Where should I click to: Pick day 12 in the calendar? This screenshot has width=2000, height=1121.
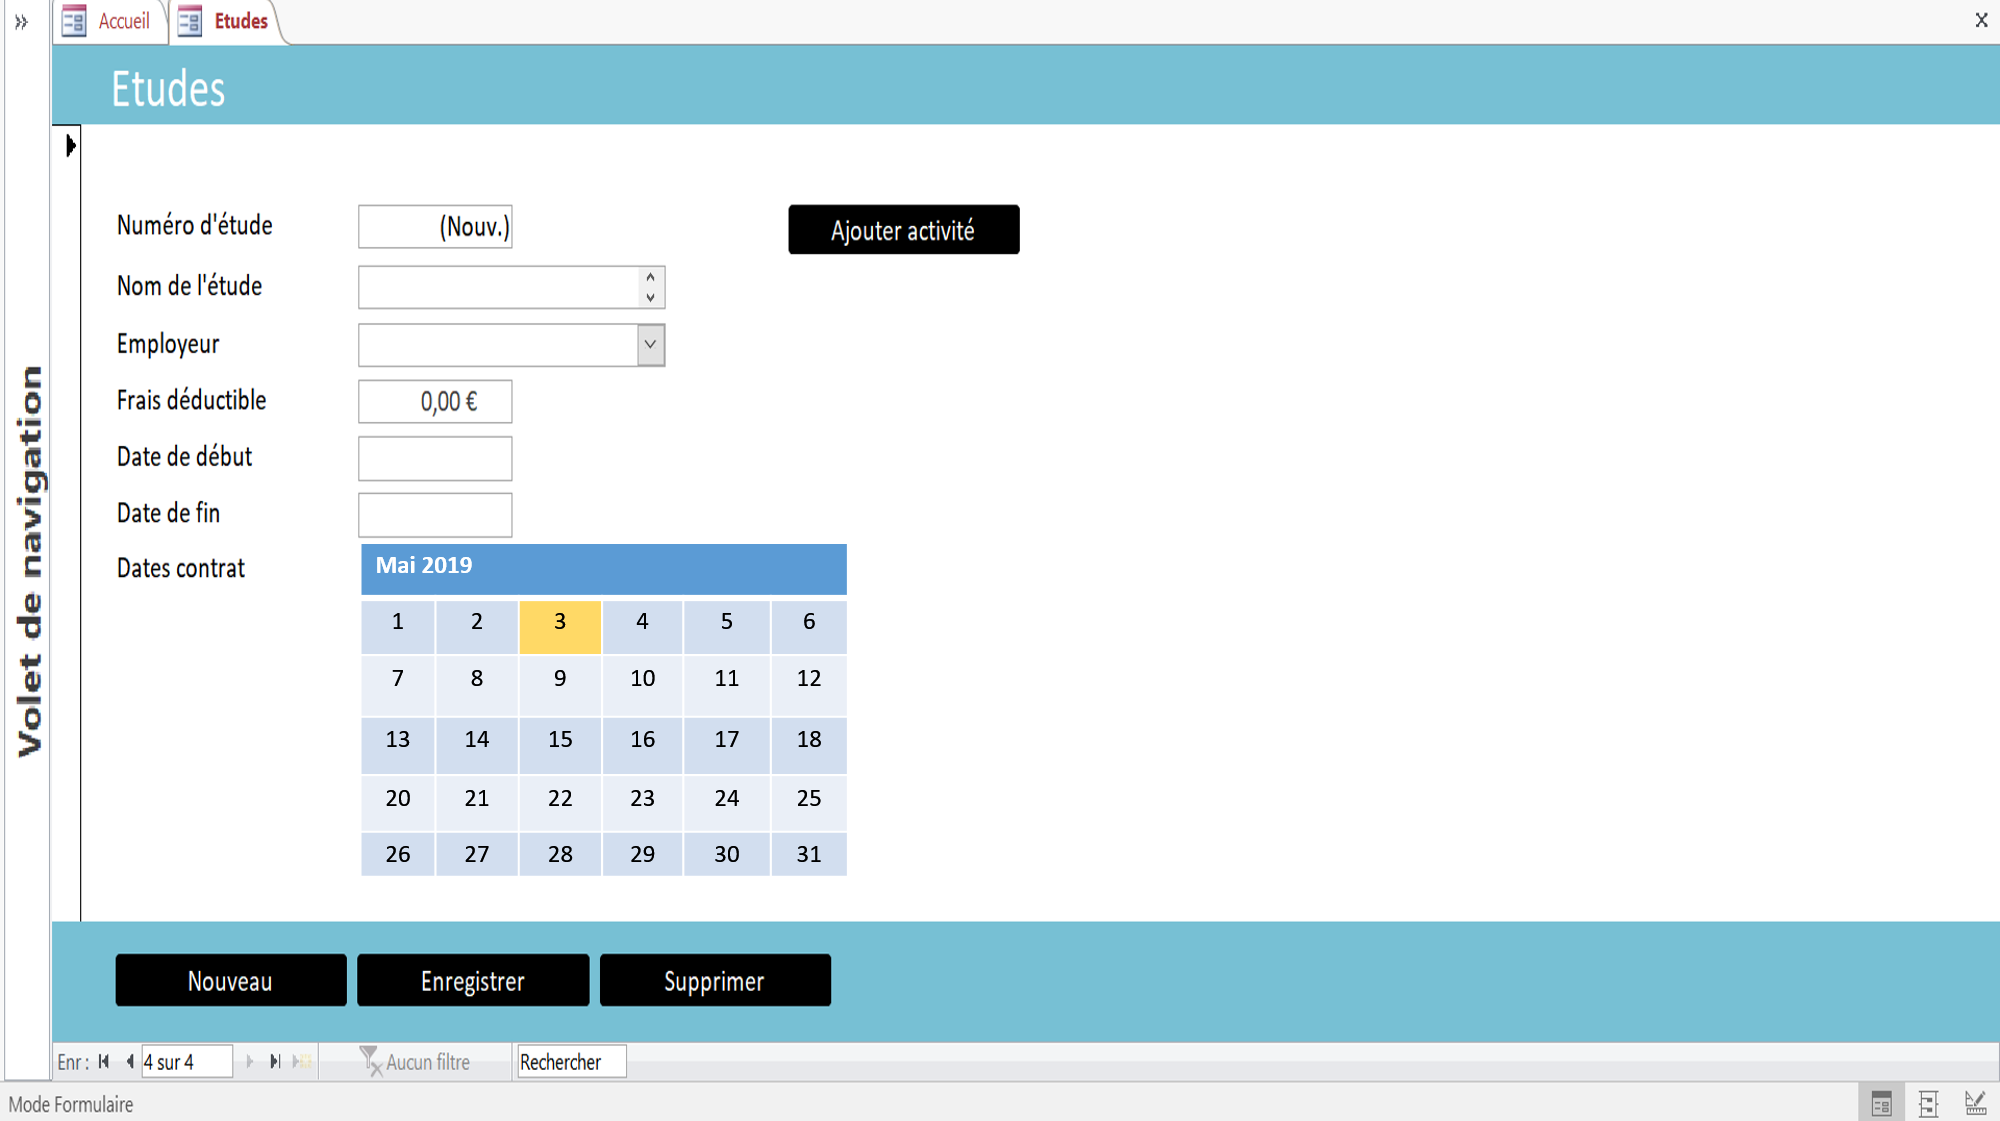(x=809, y=685)
